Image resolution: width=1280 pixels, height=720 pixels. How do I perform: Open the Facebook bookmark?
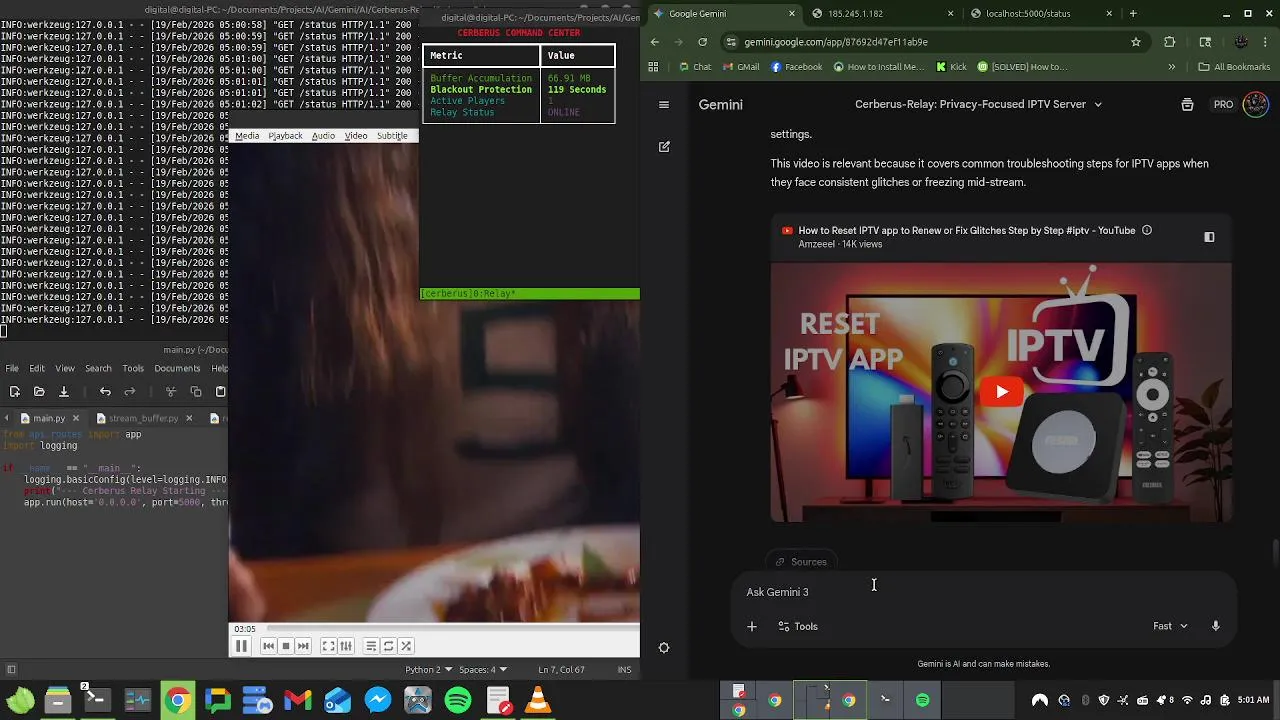796,67
